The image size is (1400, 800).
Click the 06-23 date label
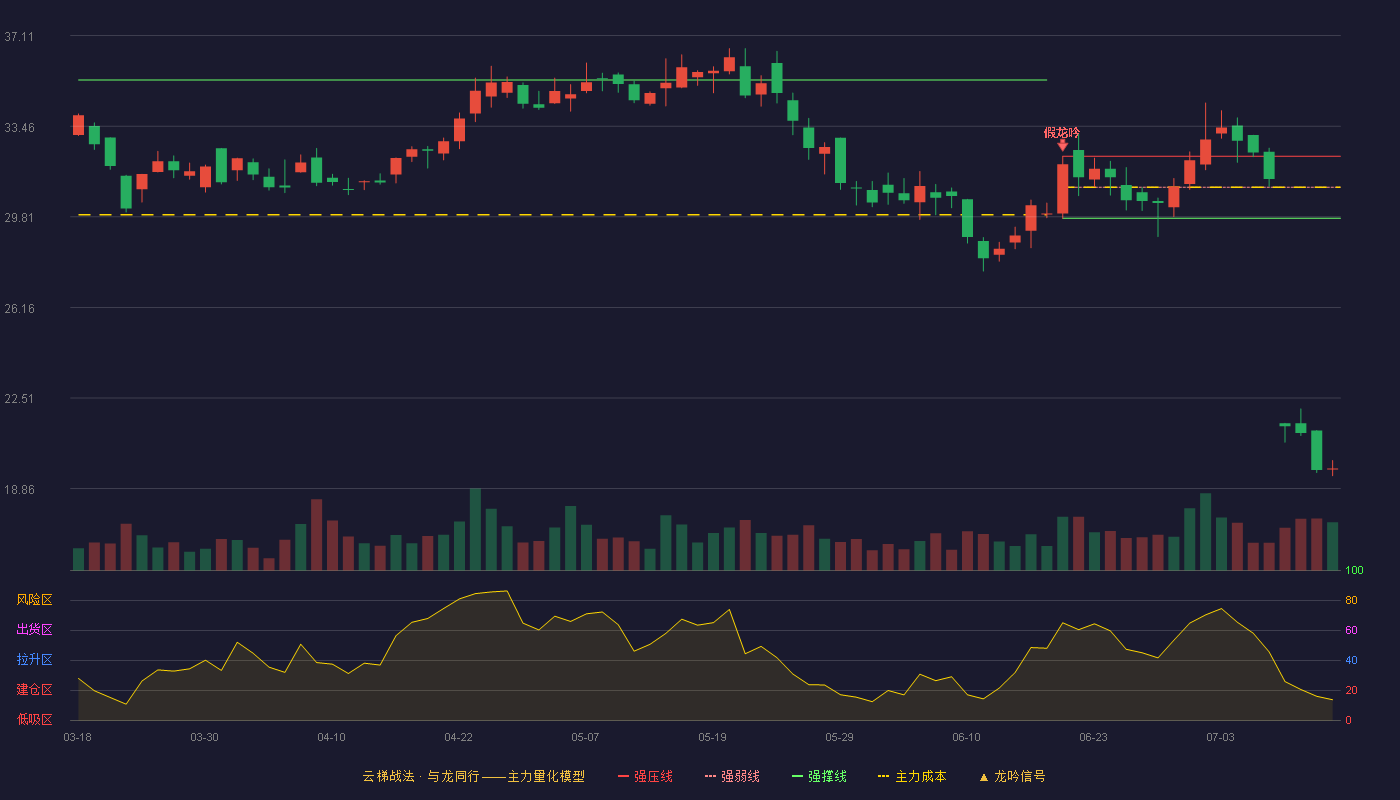coord(1093,737)
